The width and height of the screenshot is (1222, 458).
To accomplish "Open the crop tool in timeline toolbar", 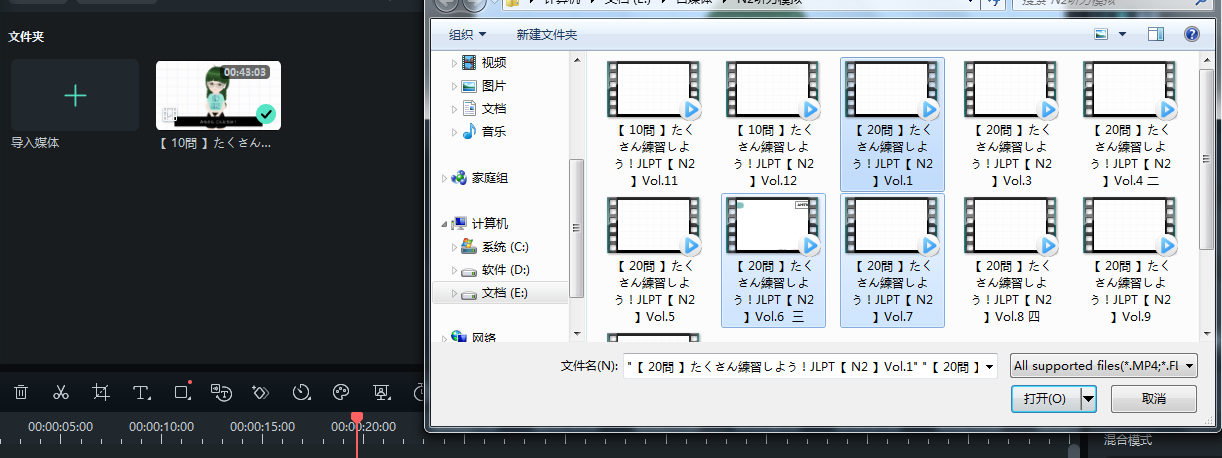I will (x=101, y=392).
